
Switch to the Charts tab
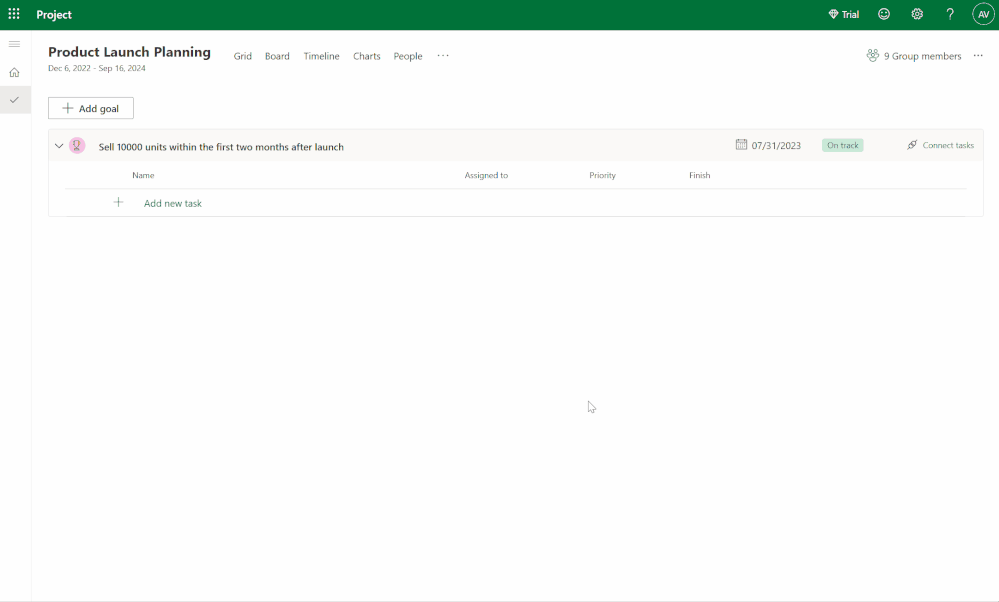[366, 56]
